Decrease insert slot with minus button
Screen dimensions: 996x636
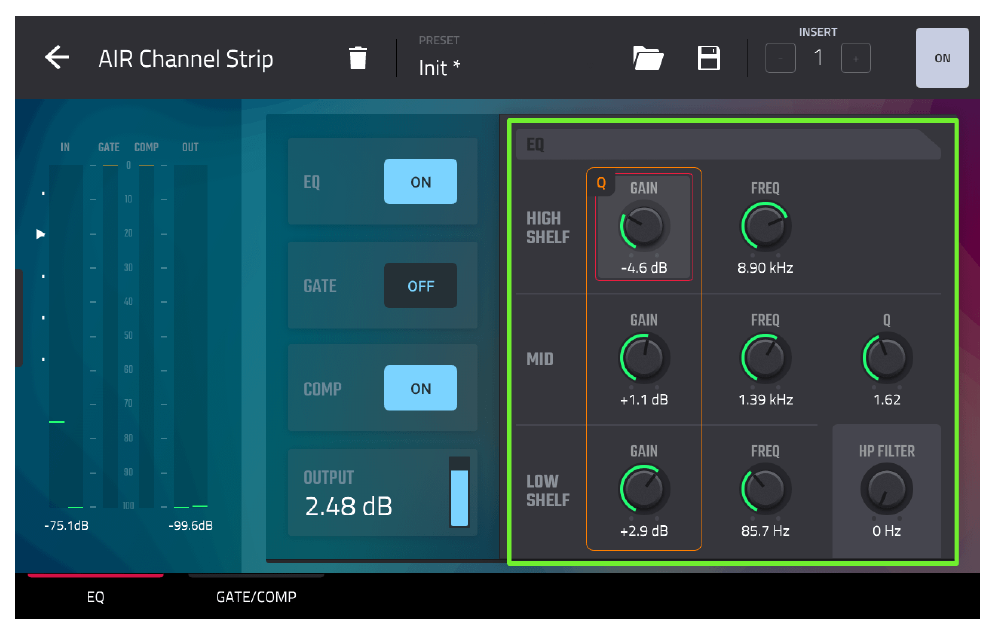780,58
